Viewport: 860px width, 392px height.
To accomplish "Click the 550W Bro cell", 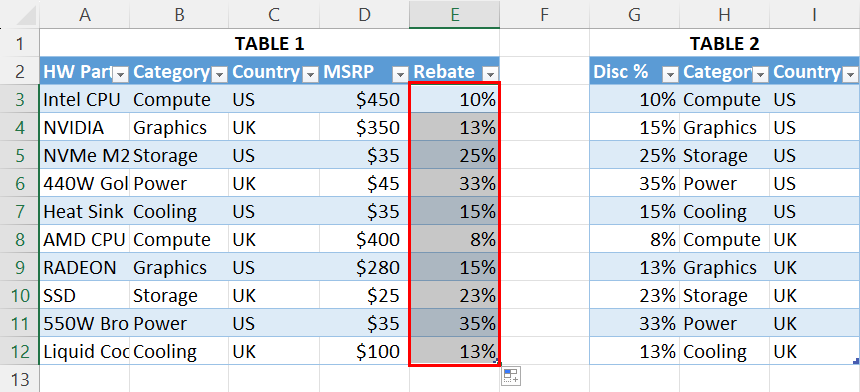I will click(84, 323).
